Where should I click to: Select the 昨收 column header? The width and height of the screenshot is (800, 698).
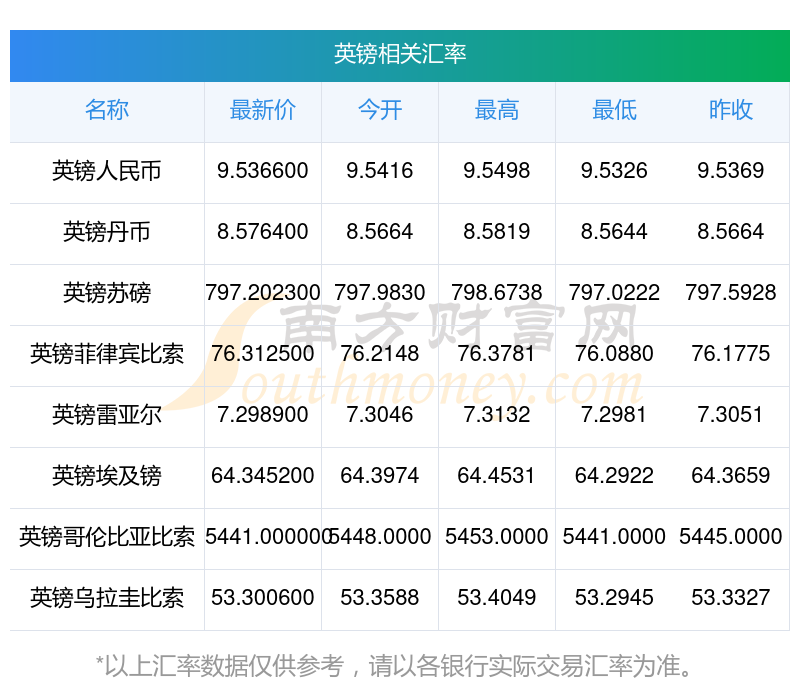tap(731, 110)
